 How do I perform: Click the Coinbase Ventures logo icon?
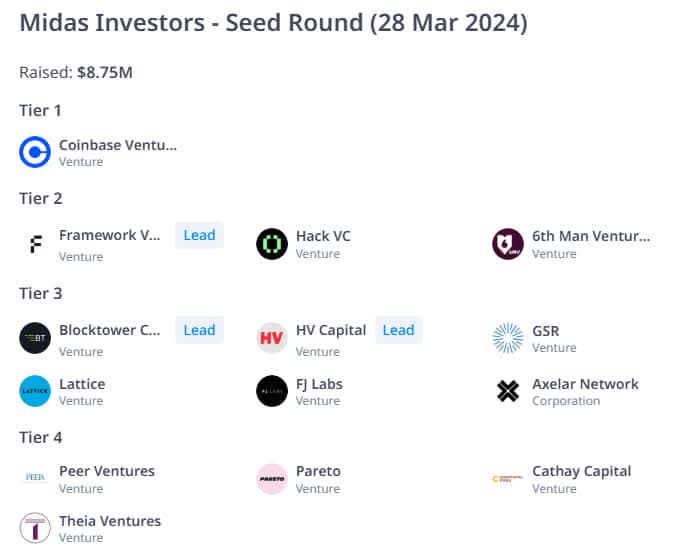tap(35, 152)
